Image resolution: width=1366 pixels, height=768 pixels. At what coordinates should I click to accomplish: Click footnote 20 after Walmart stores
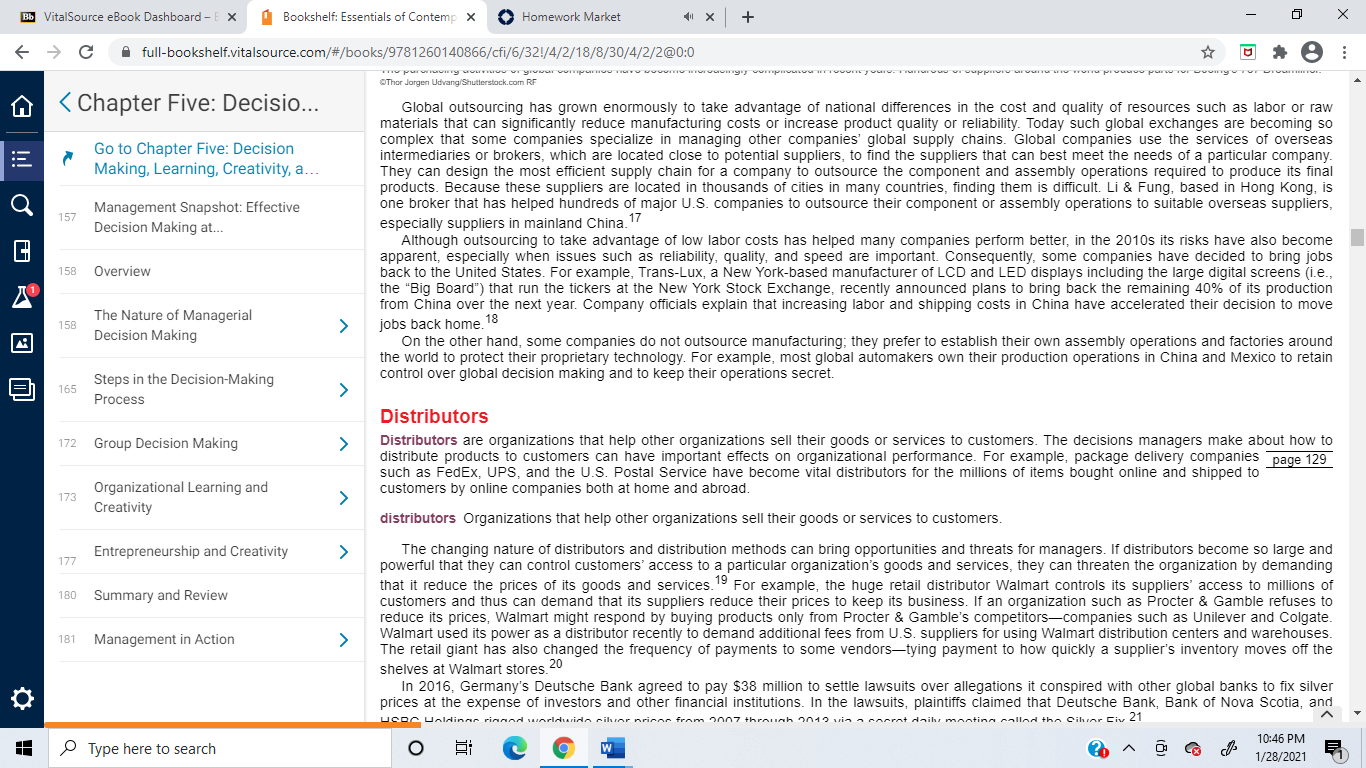click(x=556, y=664)
